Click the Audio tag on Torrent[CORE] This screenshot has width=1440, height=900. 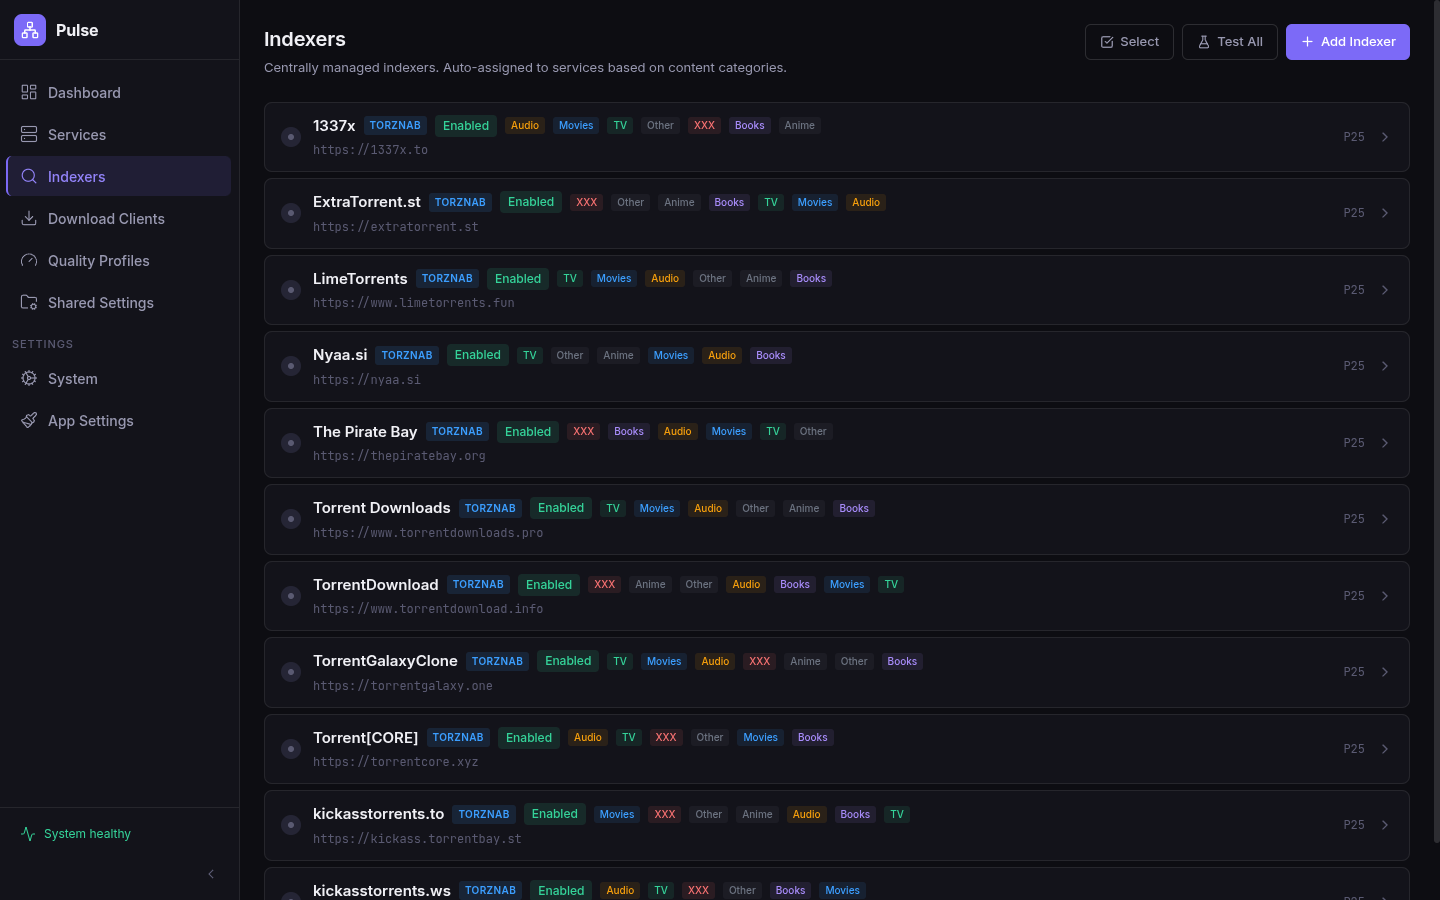point(588,738)
